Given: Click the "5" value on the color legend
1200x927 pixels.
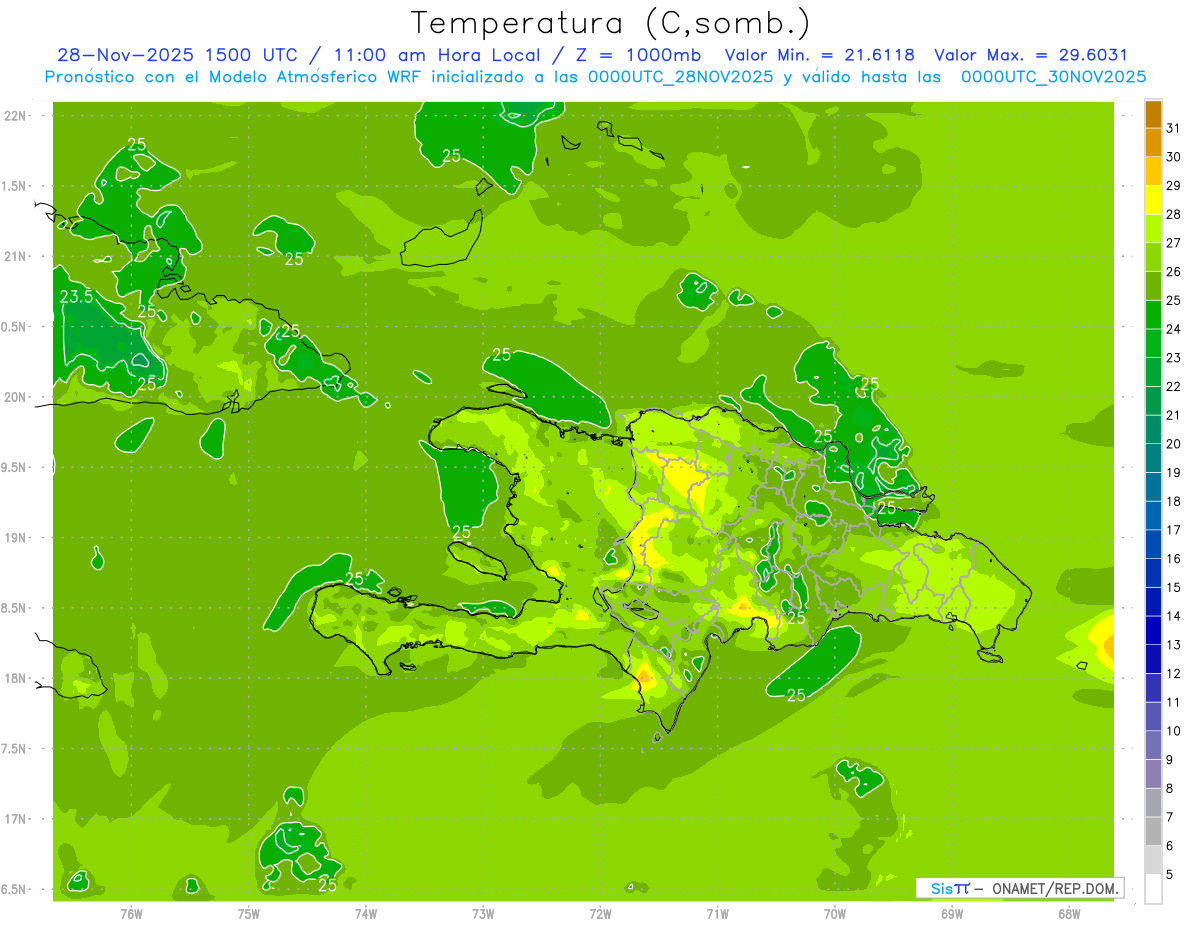Looking at the screenshot, I should click(x=1170, y=875).
